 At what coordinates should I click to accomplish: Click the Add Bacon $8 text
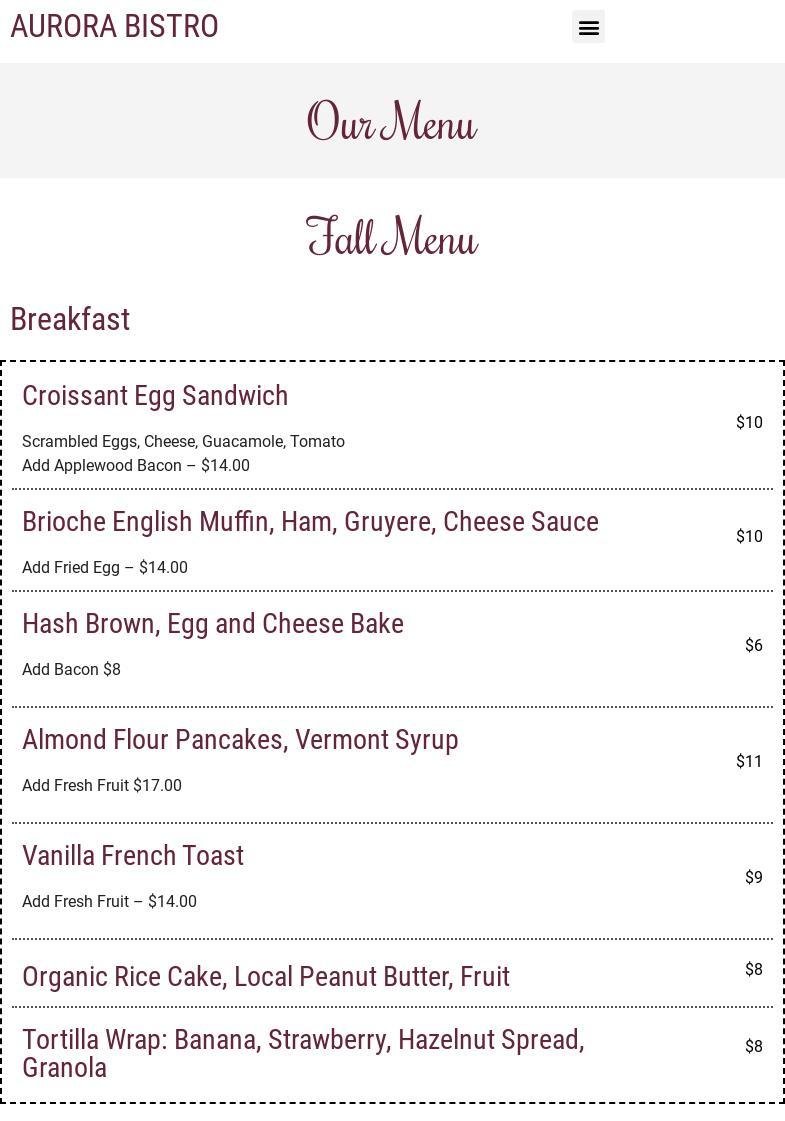[71, 669]
